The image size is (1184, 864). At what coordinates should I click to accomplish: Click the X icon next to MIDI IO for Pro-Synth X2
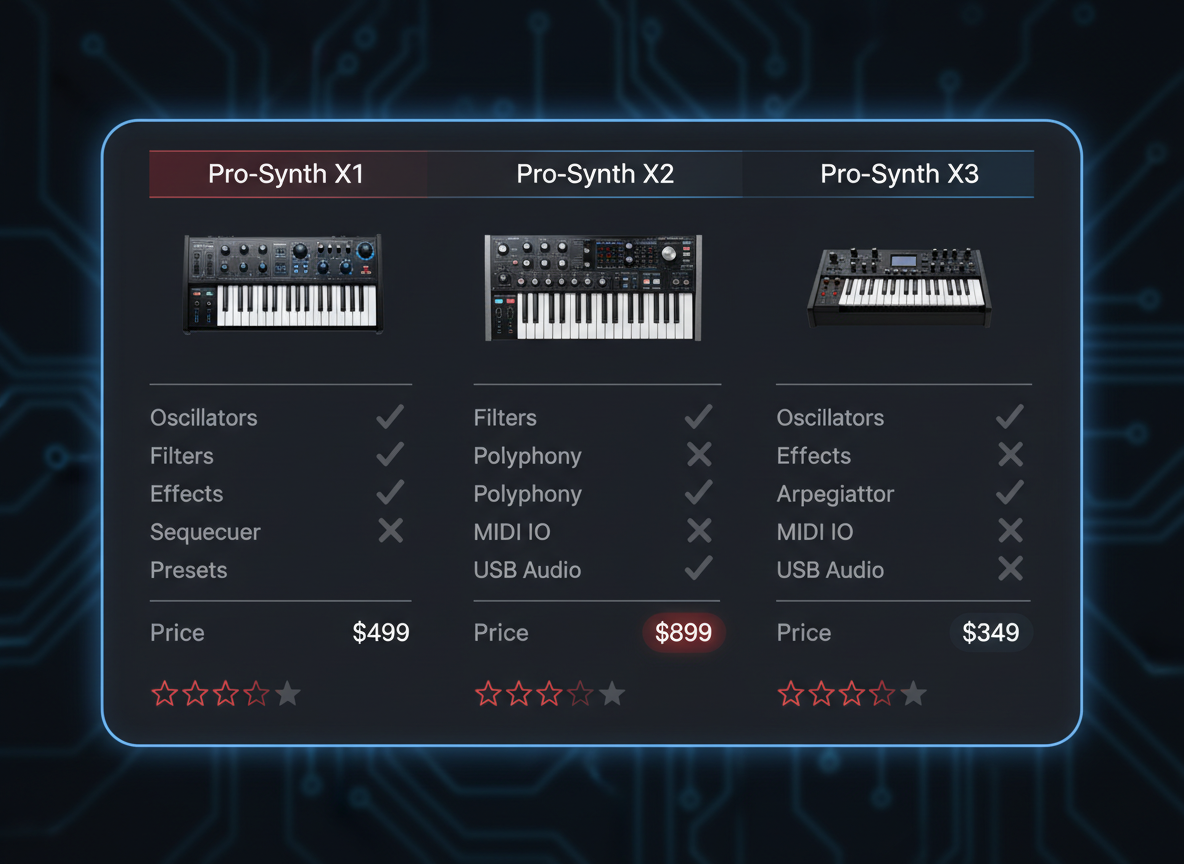click(x=698, y=531)
